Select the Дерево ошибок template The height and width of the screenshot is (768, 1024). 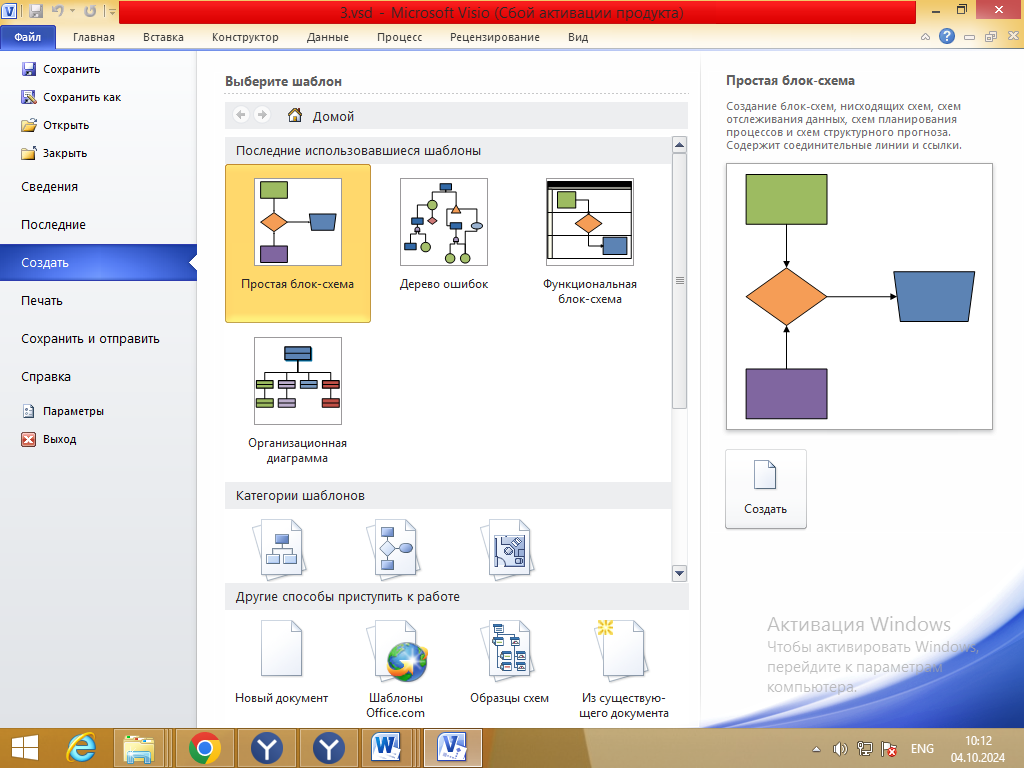point(444,235)
